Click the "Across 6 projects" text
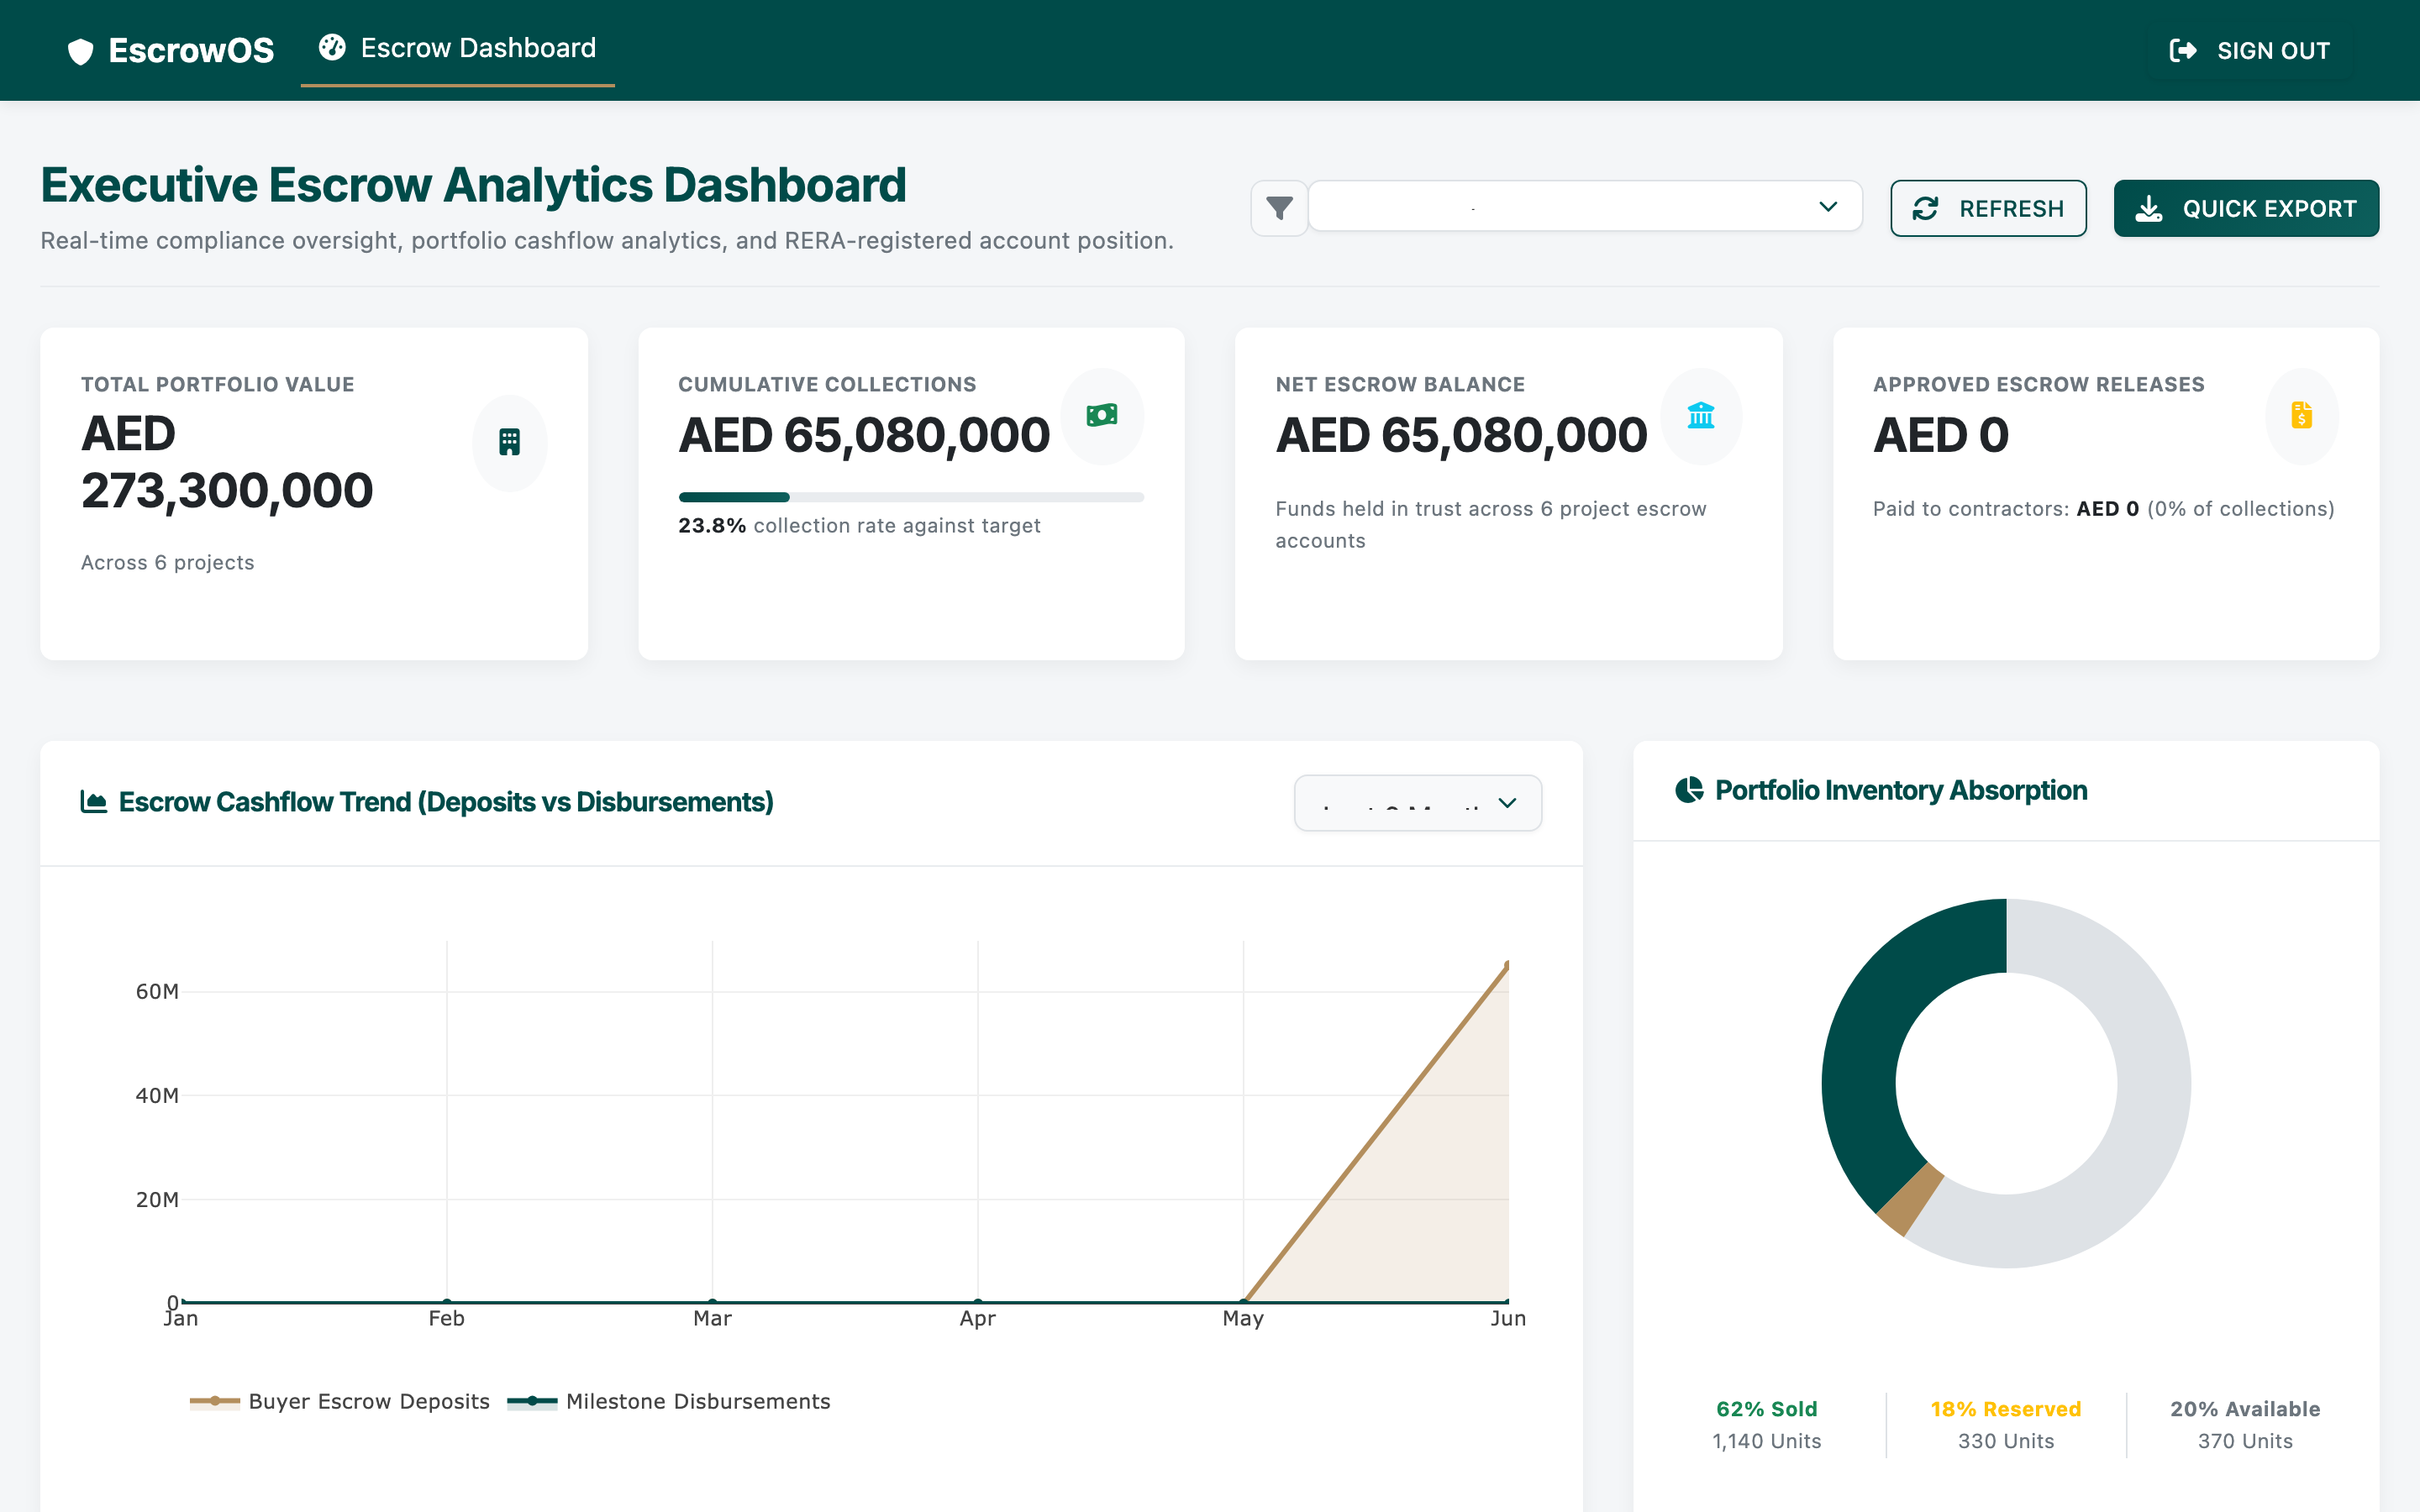2420x1512 pixels. [x=167, y=562]
